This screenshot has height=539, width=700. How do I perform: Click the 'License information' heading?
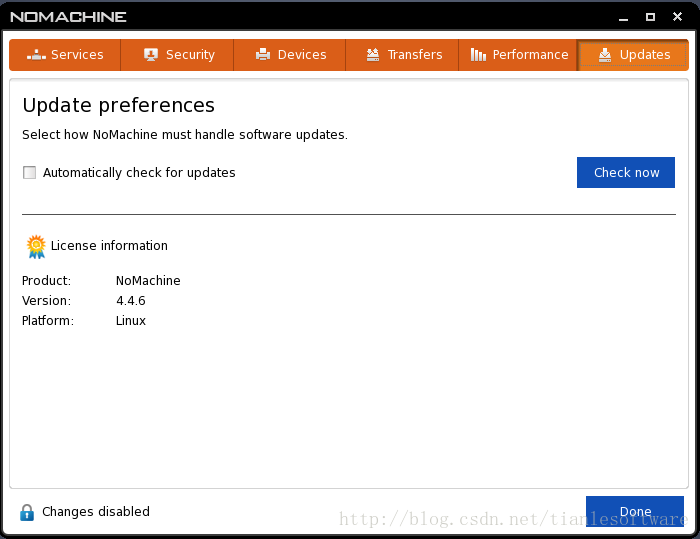tap(109, 246)
